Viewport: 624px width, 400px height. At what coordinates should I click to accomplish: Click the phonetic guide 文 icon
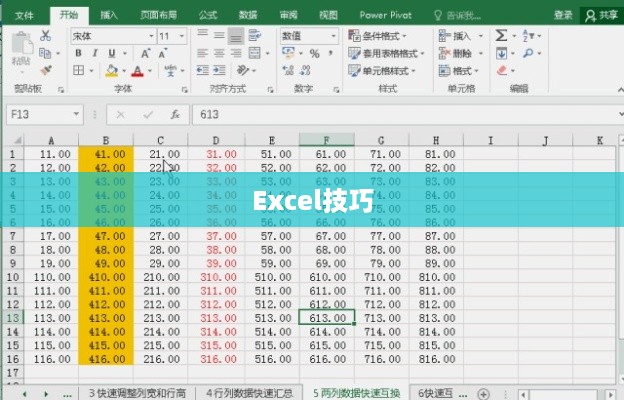click(171, 71)
